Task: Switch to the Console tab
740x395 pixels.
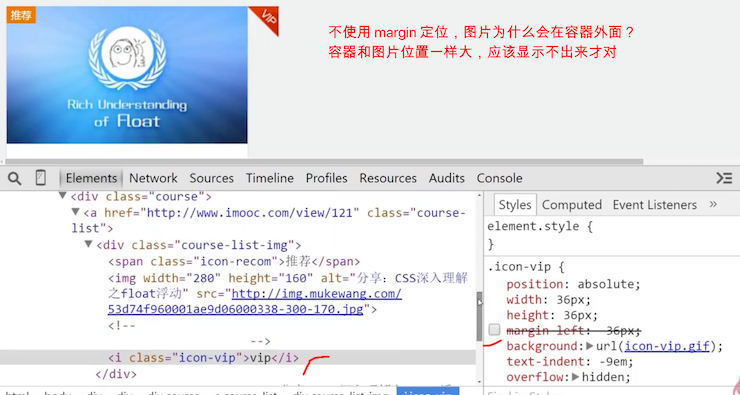Action: point(499,178)
